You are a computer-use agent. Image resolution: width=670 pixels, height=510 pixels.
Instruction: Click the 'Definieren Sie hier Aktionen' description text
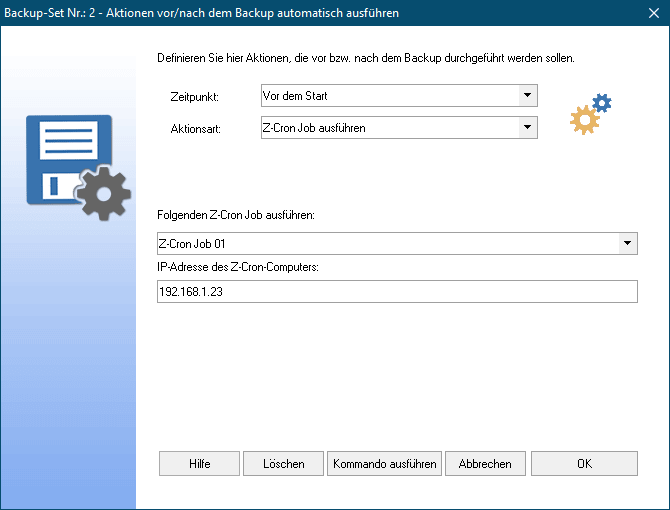366,58
